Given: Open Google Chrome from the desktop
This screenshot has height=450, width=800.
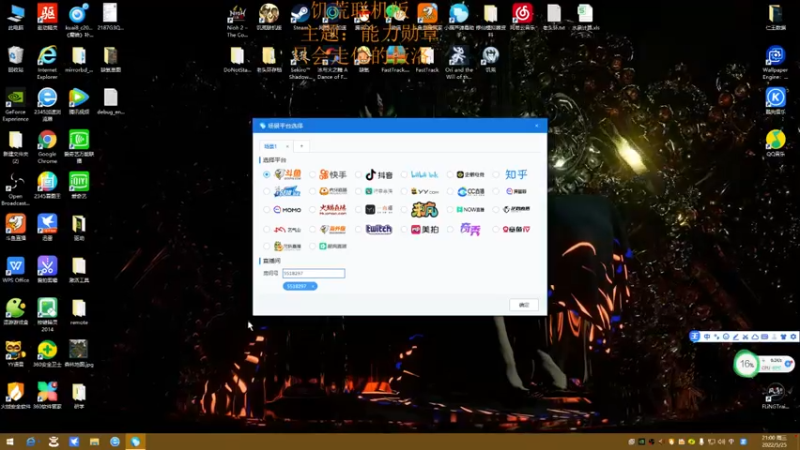Looking at the screenshot, I should (x=47, y=146).
